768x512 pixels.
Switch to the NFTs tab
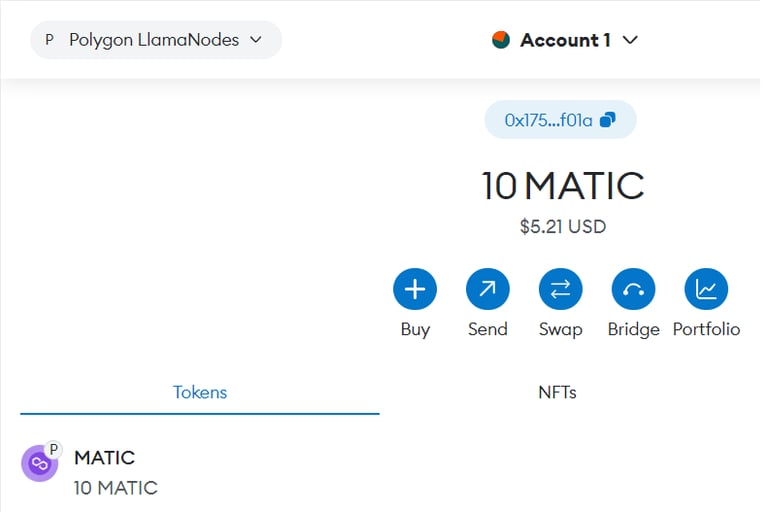[557, 392]
